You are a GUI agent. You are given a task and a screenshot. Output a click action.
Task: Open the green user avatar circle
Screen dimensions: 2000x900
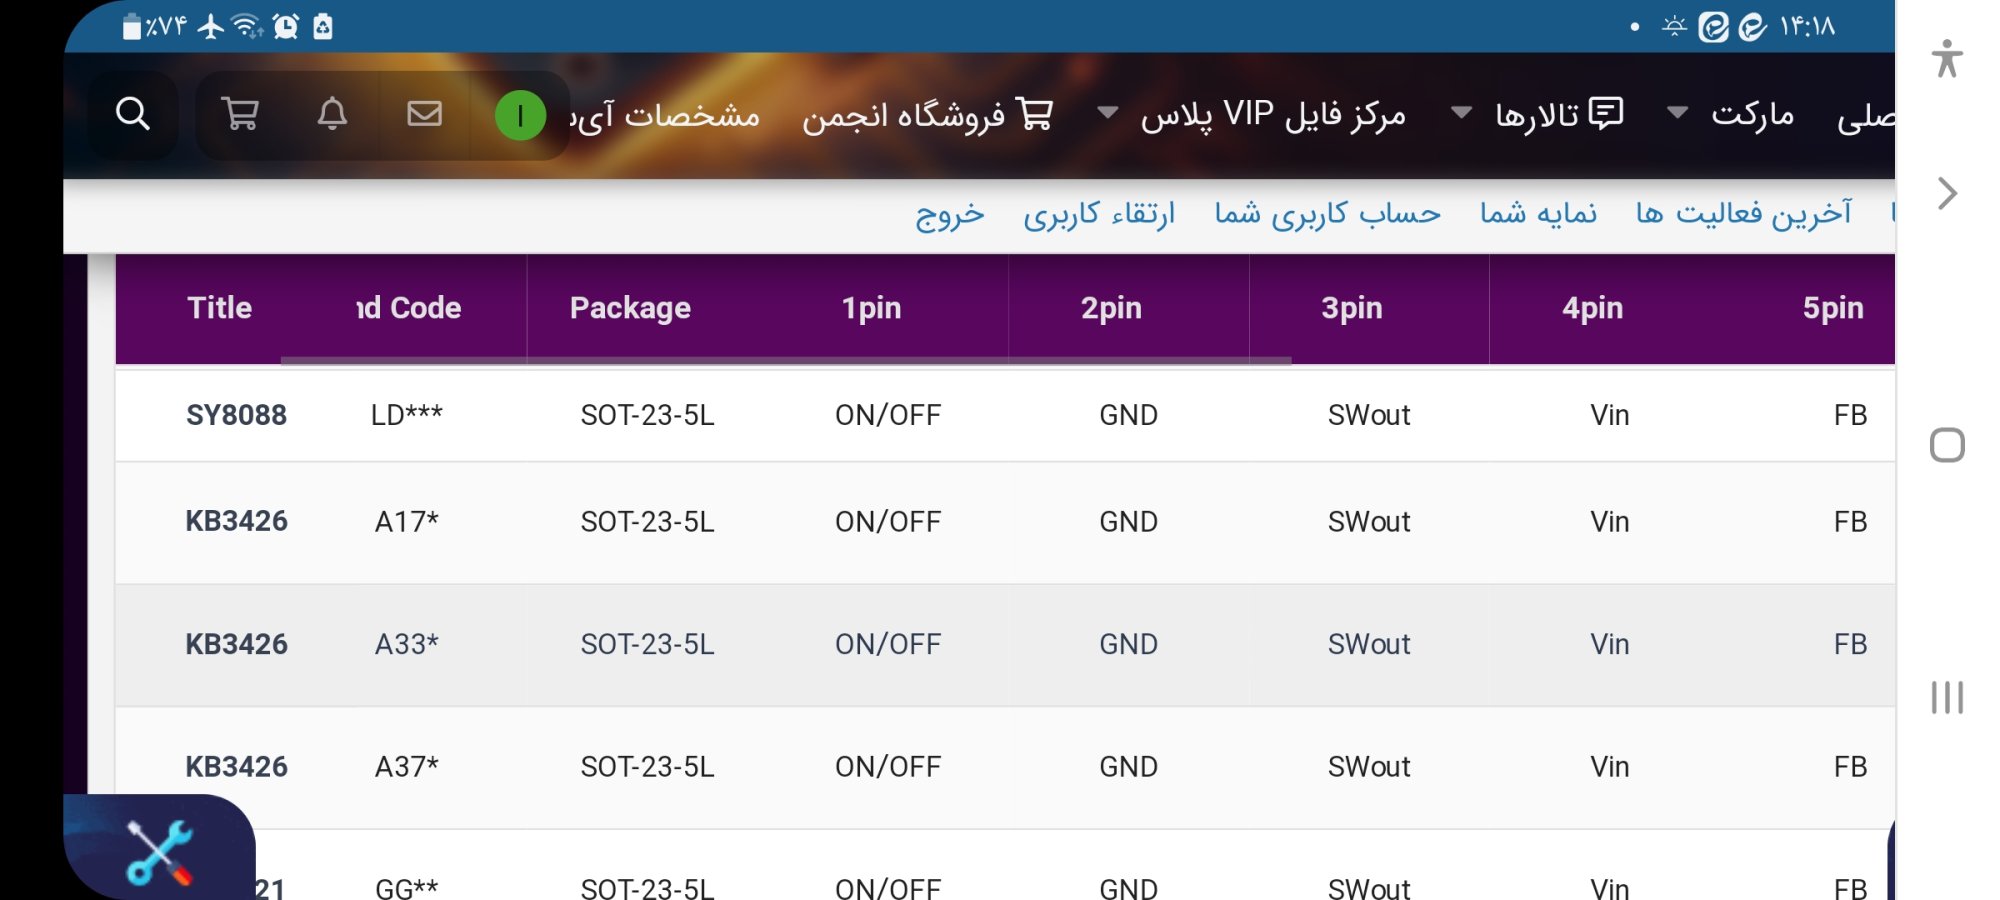coord(520,115)
